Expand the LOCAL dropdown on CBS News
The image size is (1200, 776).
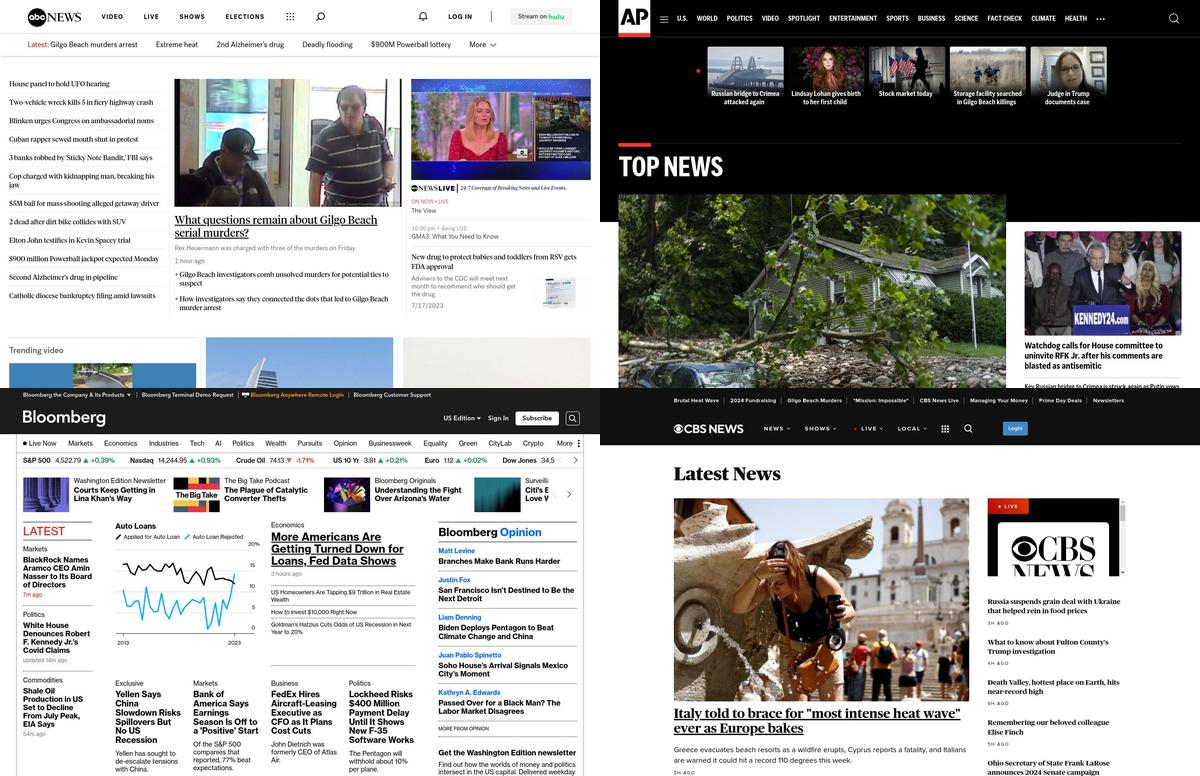click(x=910, y=428)
